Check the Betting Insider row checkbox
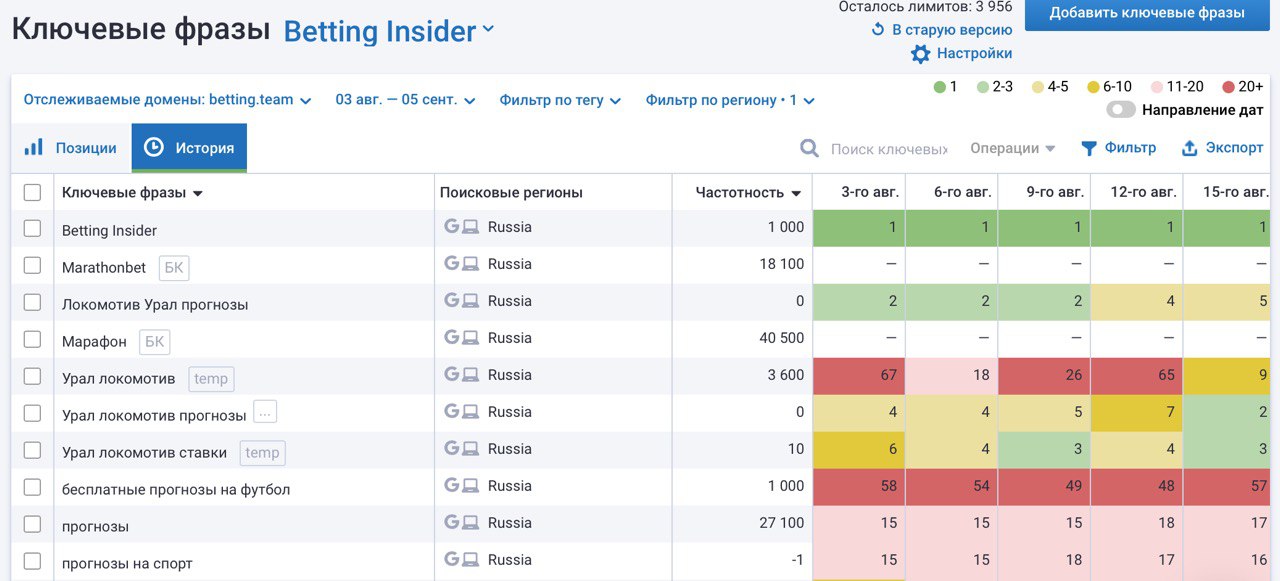The width and height of the screenshot is (1280, 581). (x=32, y=228)
